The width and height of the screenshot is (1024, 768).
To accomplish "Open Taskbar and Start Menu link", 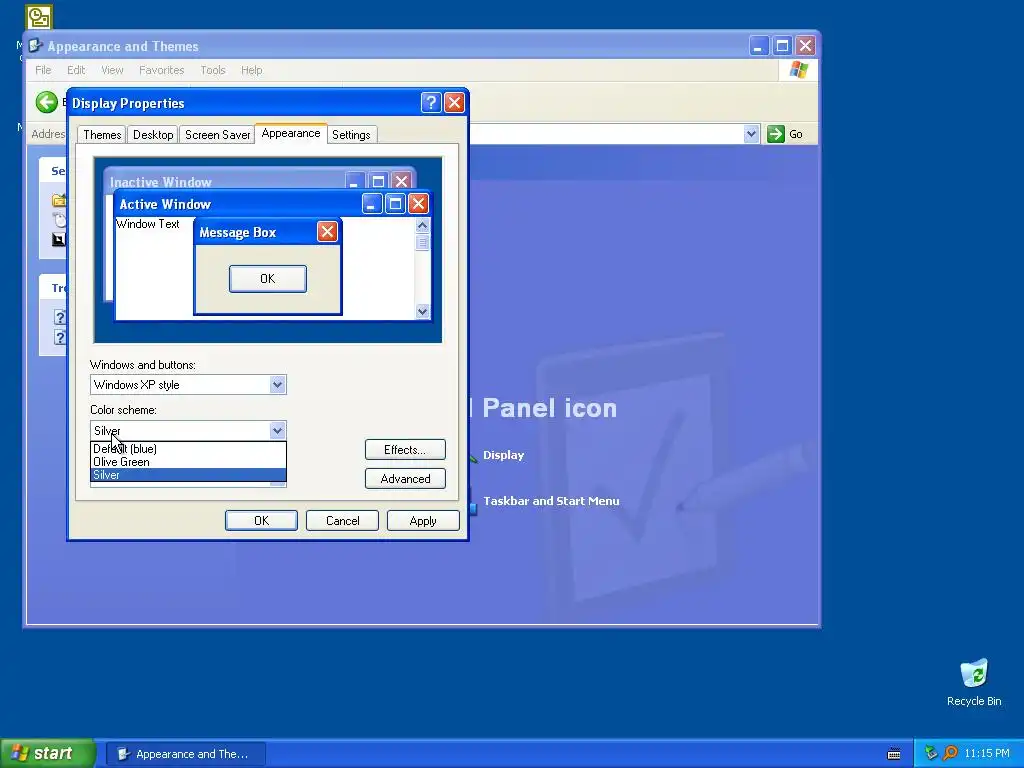I will [x=551, y=501].
